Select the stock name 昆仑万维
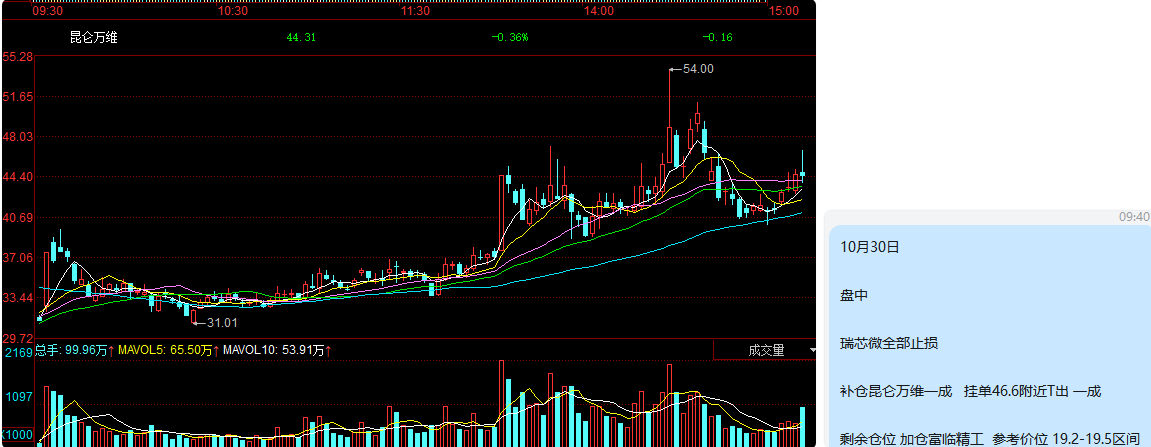The image size is (1151, 447). tap(93, 38)
